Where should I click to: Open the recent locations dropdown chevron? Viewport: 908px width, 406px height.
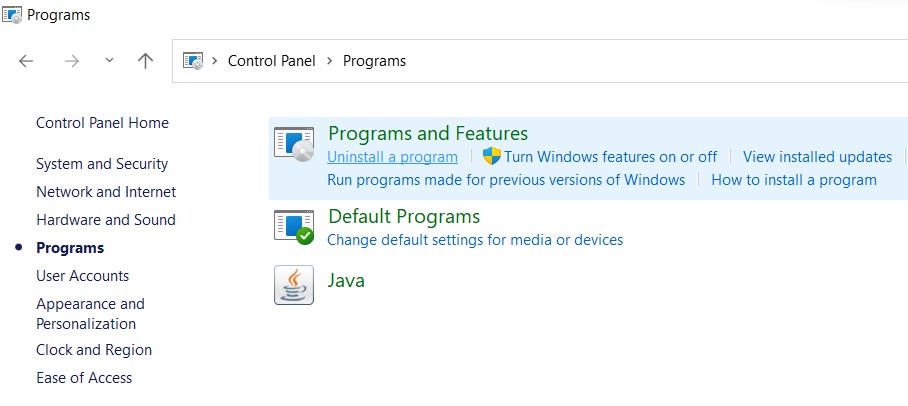109,61
